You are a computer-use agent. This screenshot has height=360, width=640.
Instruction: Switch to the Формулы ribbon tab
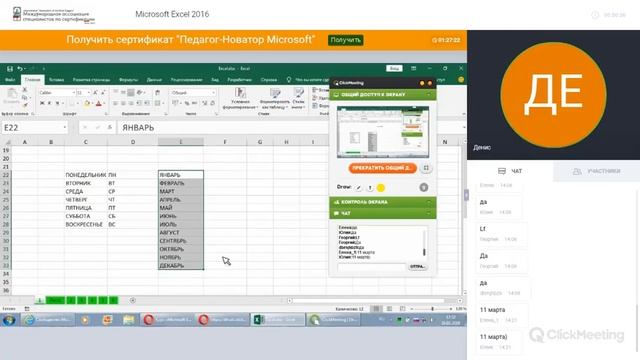tap(128, 80)
